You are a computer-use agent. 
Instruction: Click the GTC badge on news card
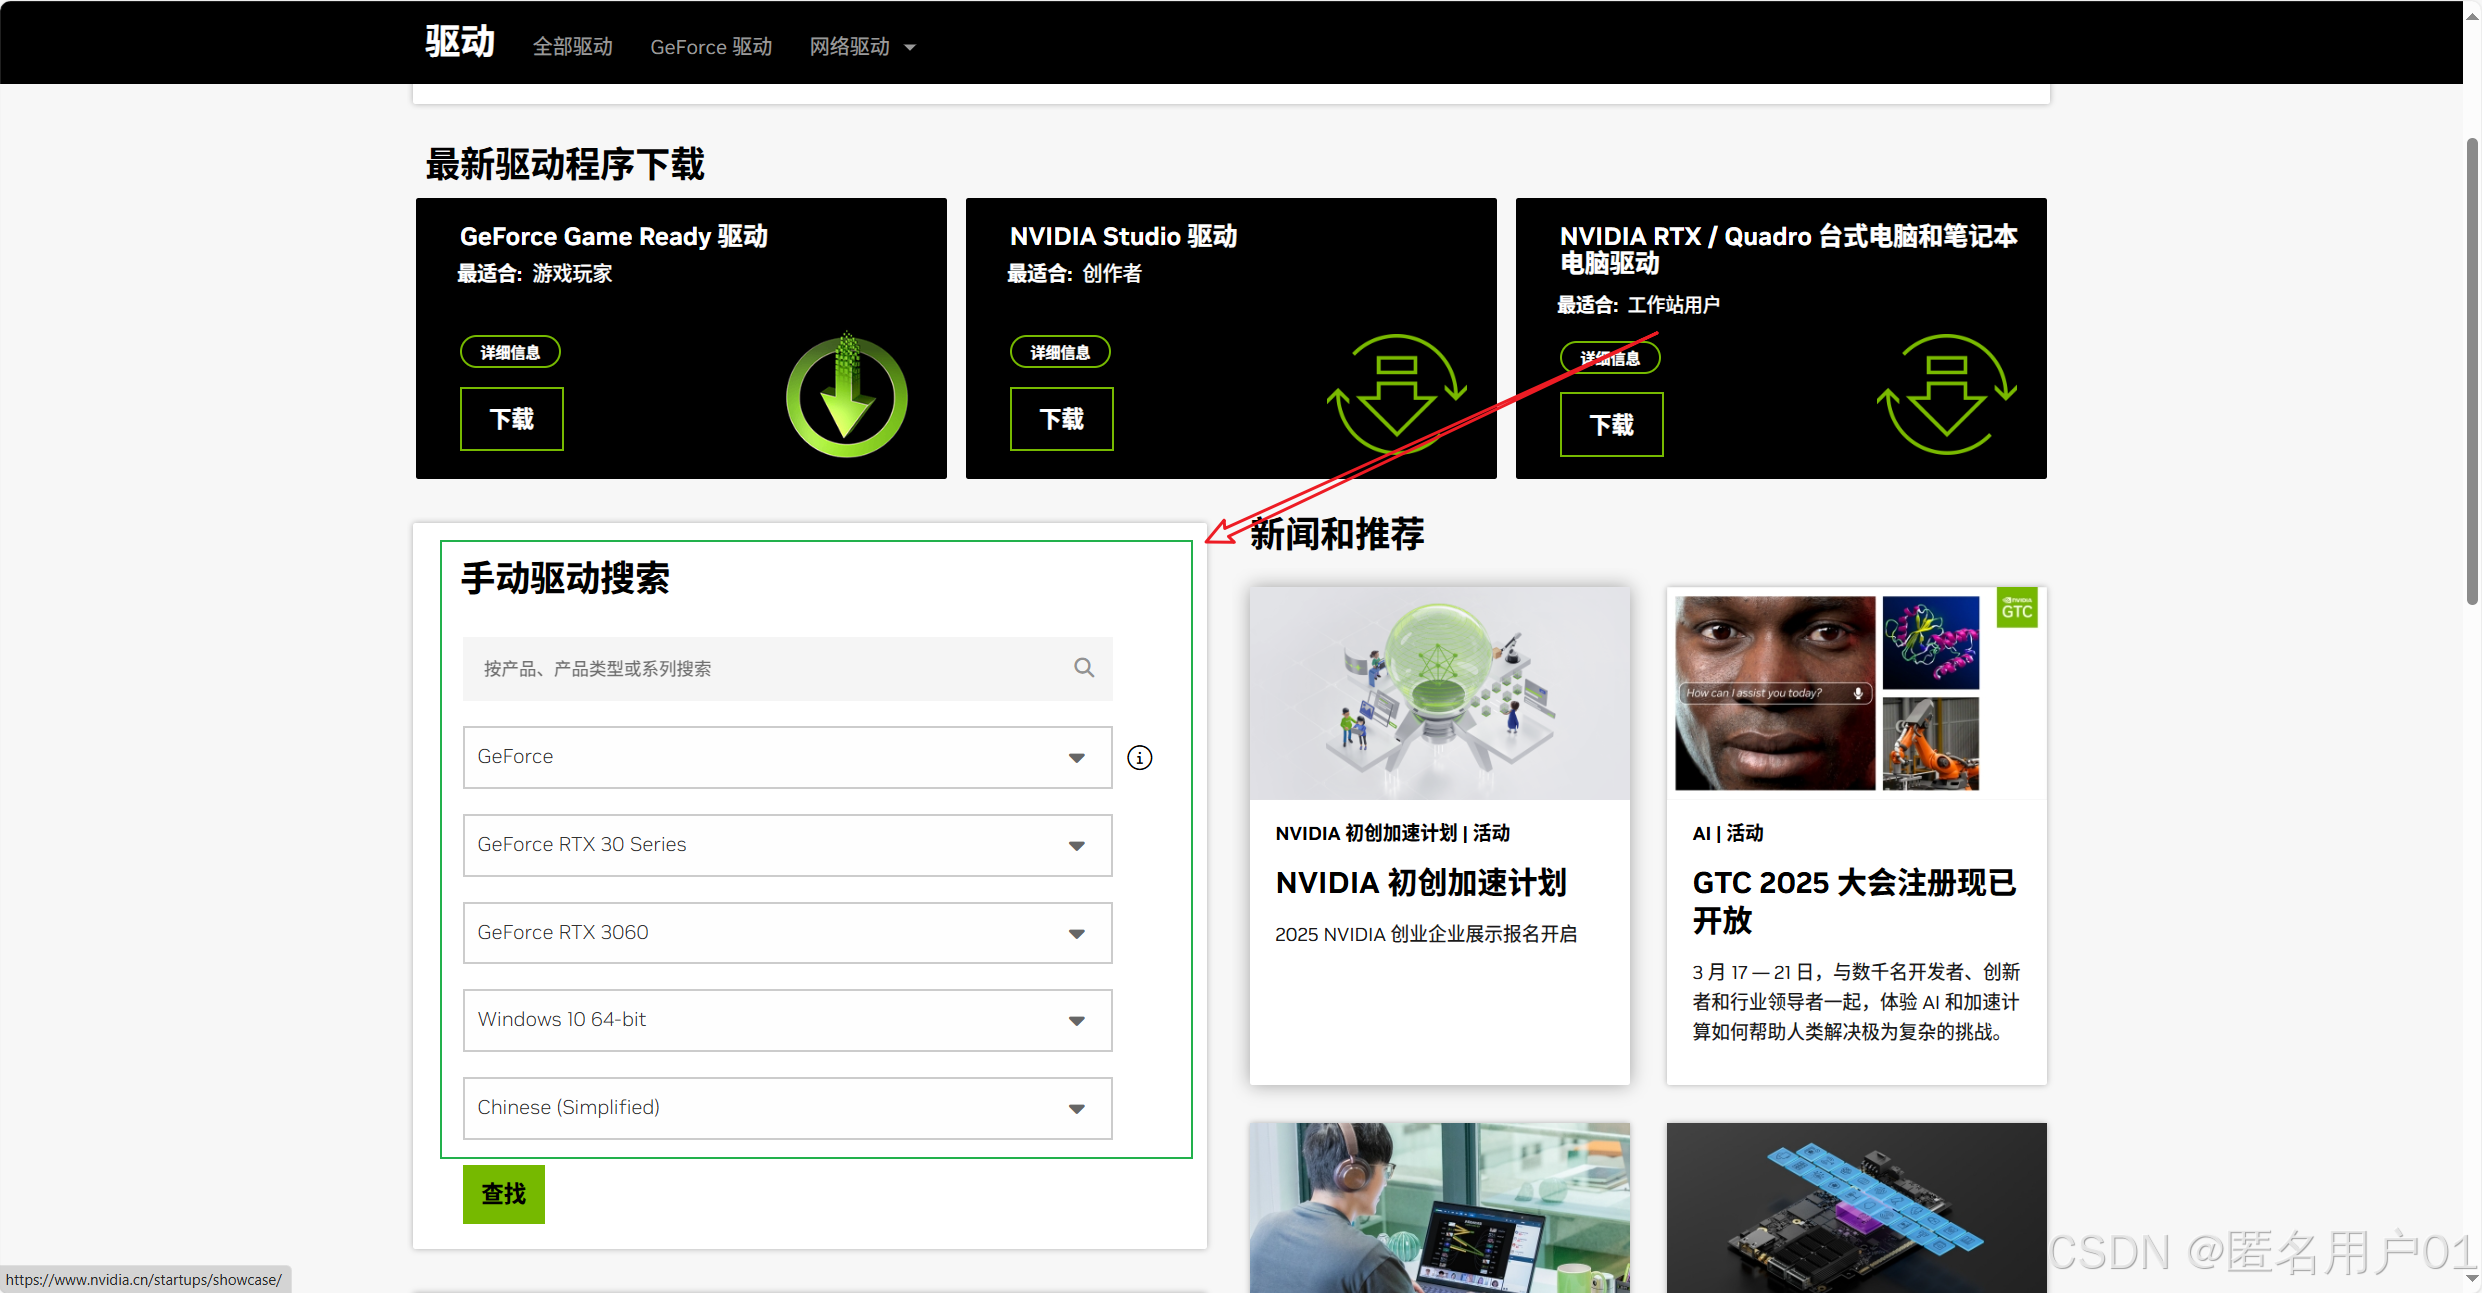(x=2016, y=609)
